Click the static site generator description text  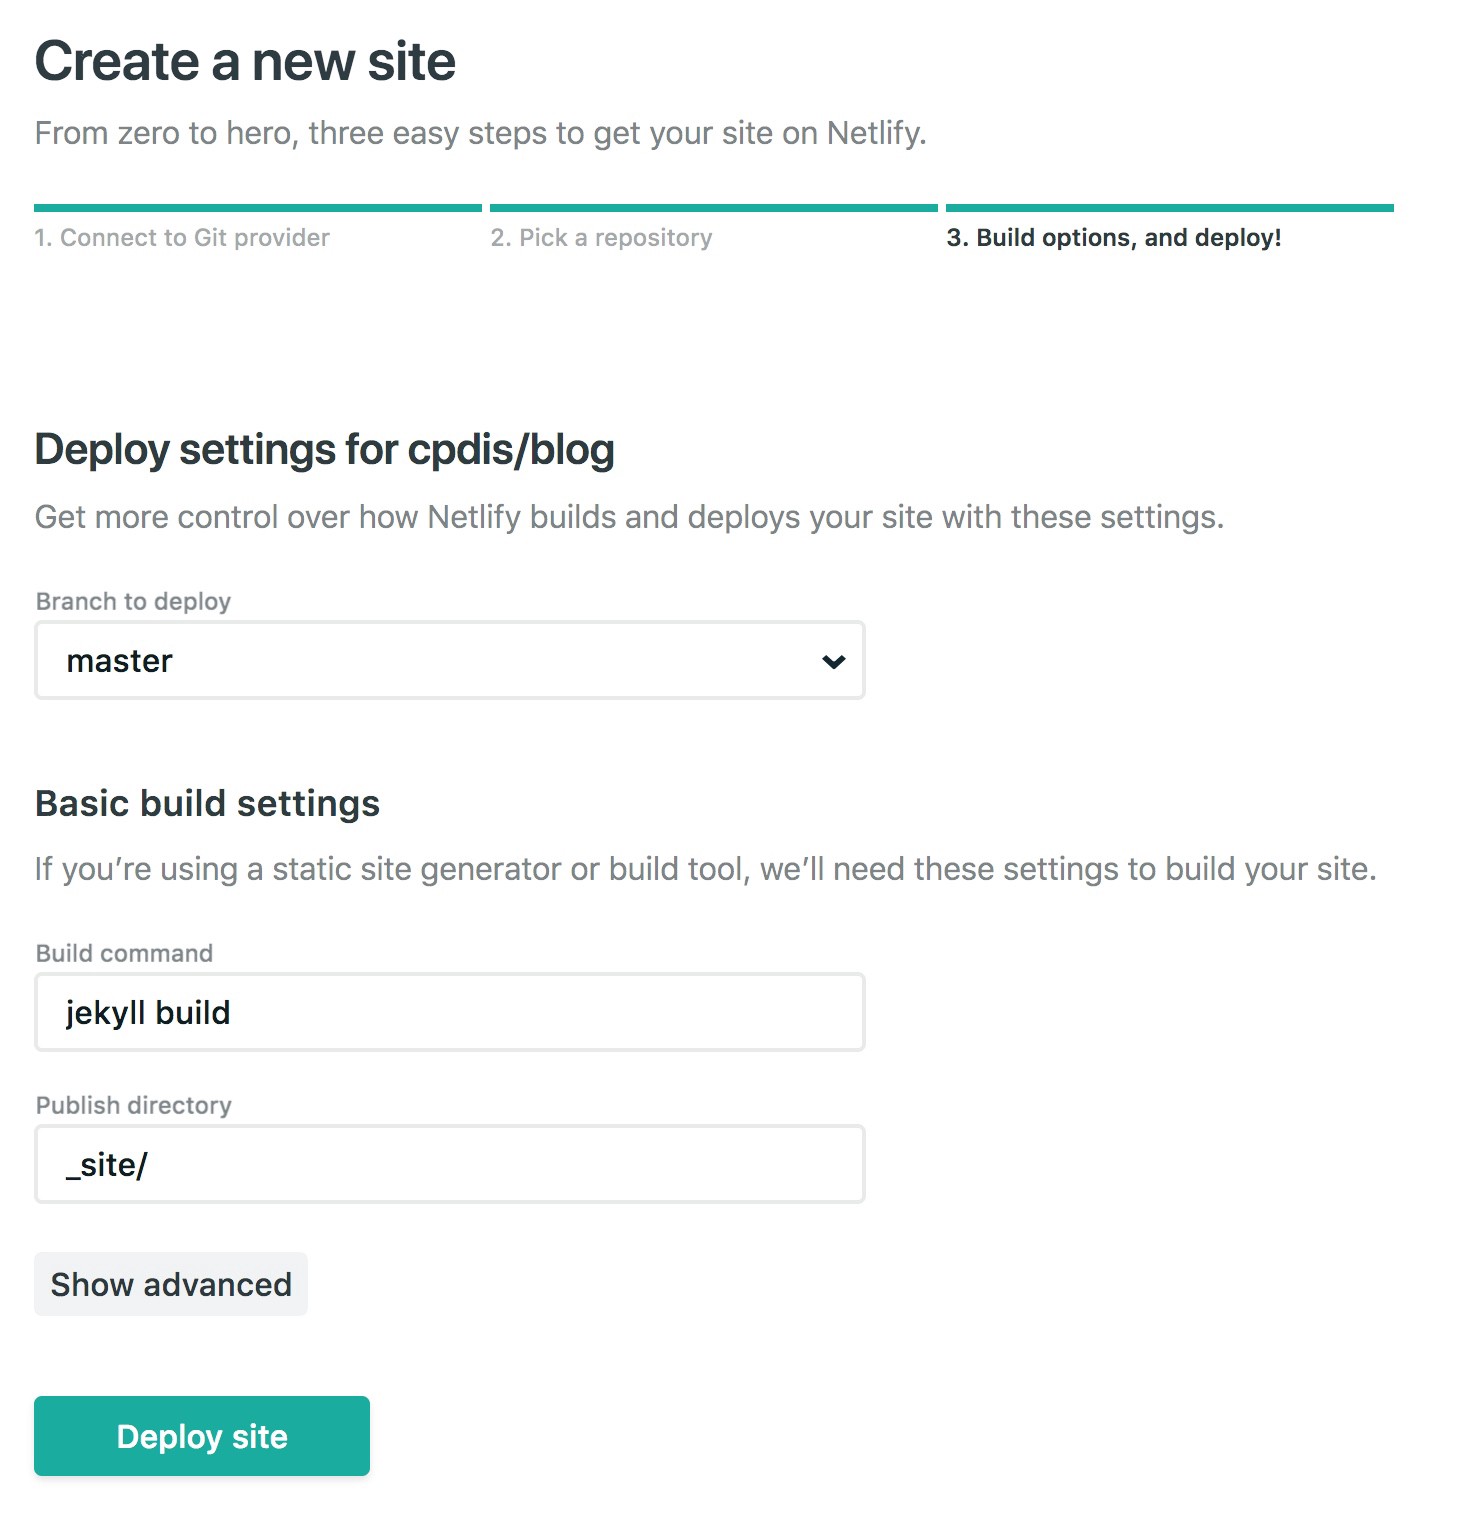[x=705, y=869]
